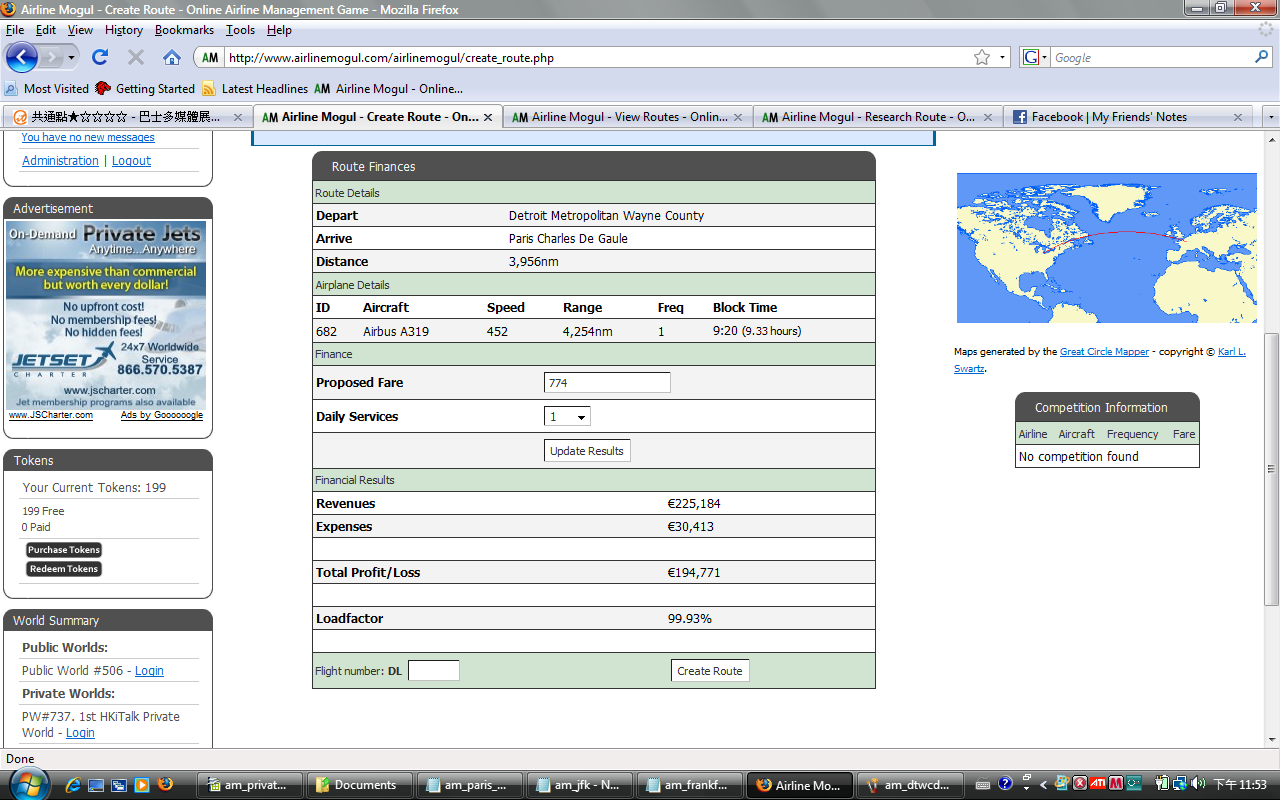Screen dimensions: 1280x800
Task: Open the View menu
Action: click(80, 30)
